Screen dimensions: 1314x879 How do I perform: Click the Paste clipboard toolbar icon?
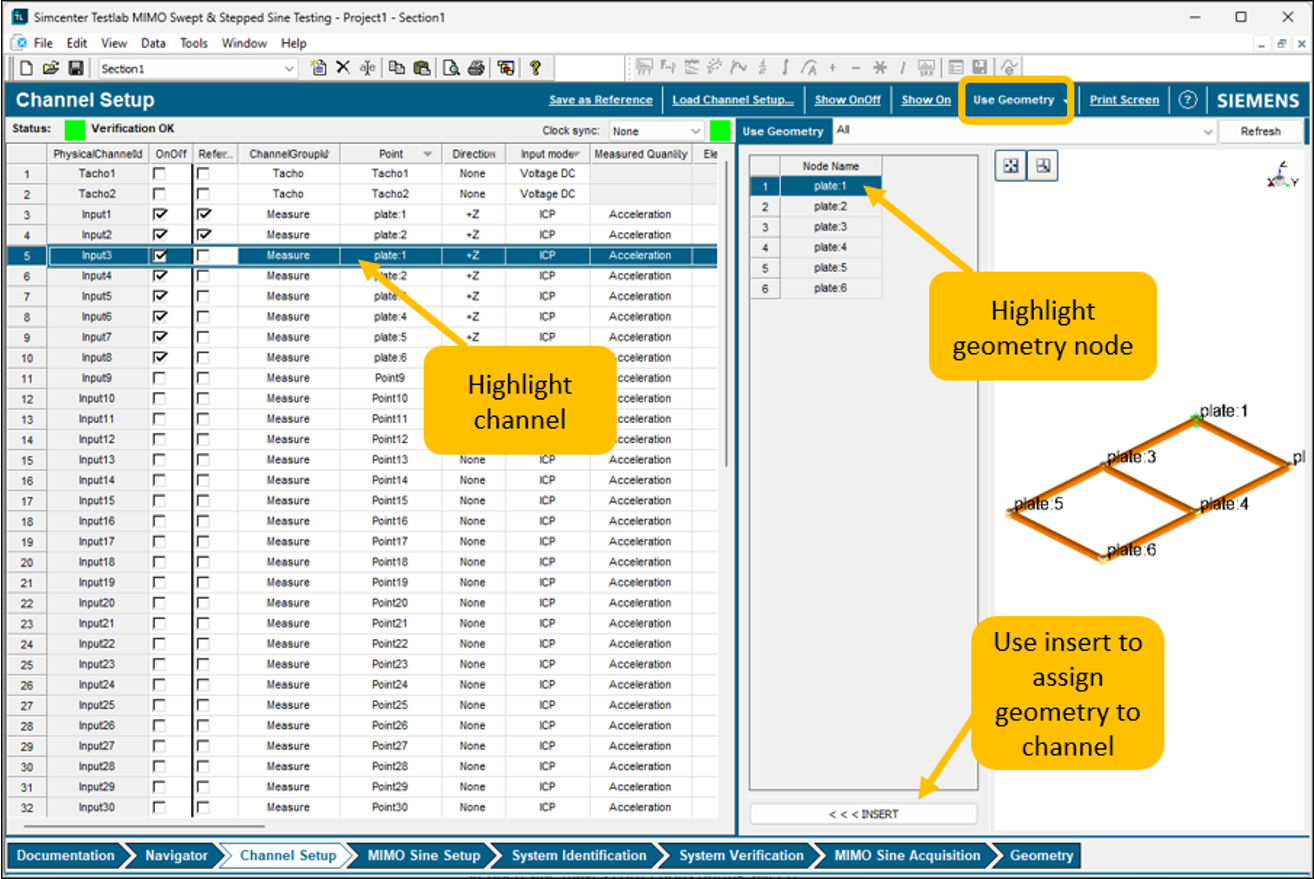pos(421,68)
